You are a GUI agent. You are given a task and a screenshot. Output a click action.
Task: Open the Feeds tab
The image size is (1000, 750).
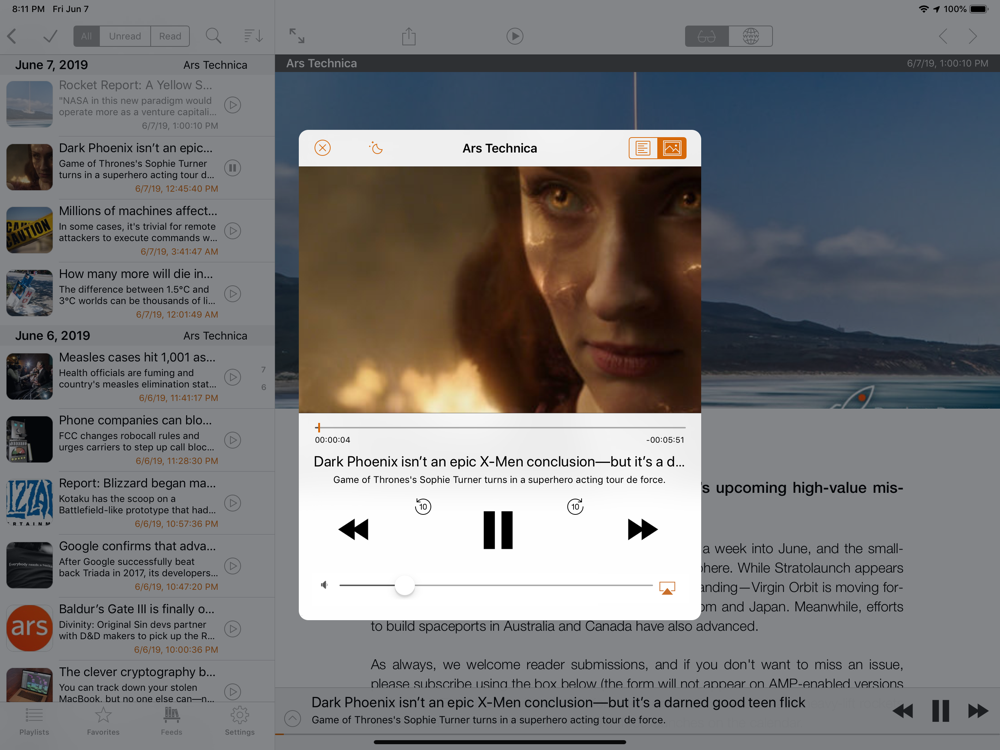click(171, 721)
